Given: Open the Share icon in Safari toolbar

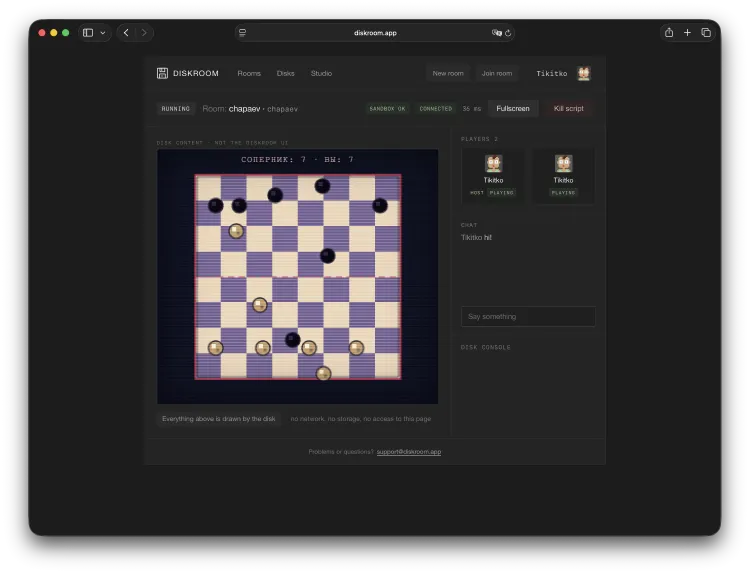Looking at the screenshot, I should [x=669, y=33].
